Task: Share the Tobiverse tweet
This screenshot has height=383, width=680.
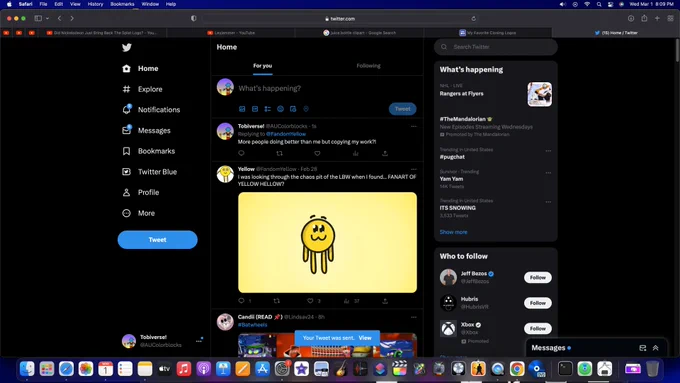Action: click(x=385, y=153)
